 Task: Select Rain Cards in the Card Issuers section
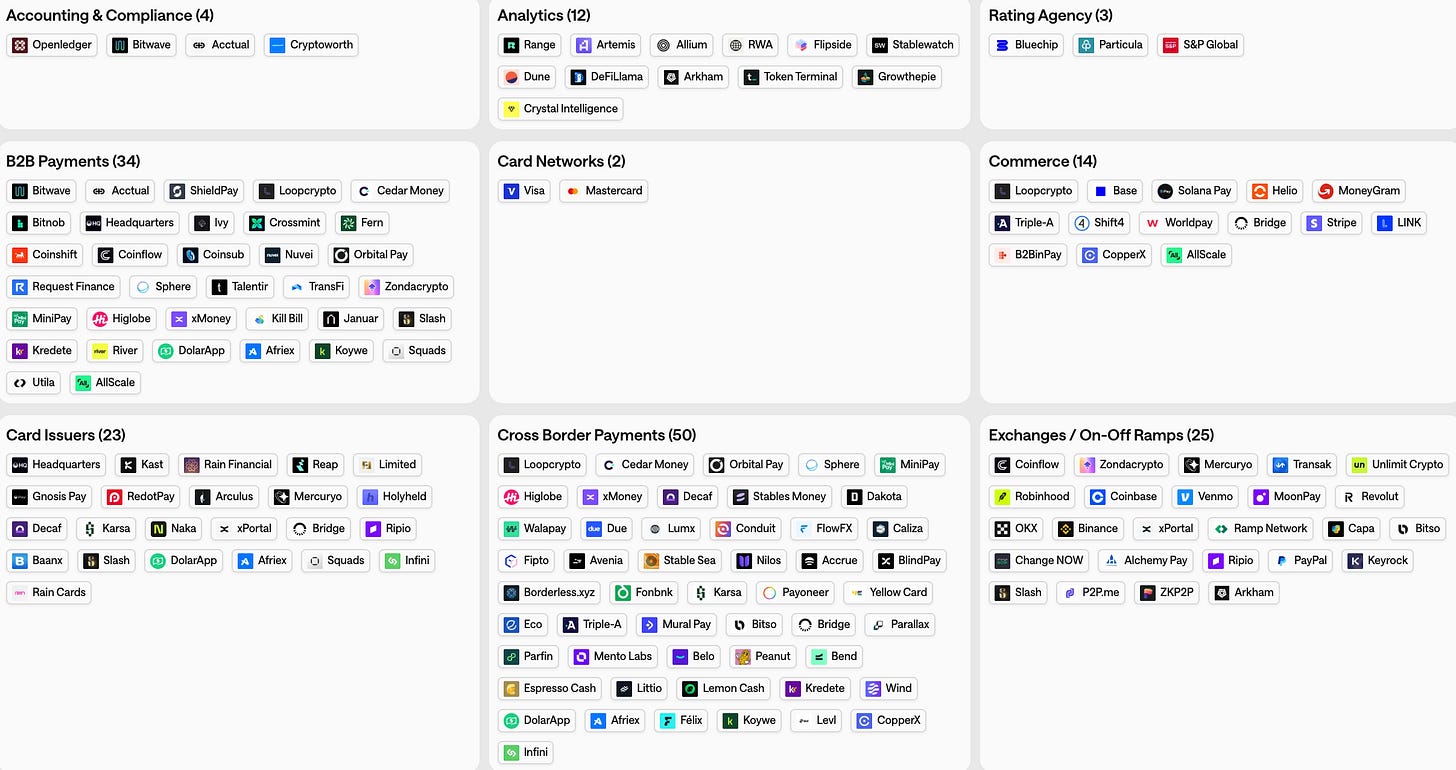coord(48,592)
